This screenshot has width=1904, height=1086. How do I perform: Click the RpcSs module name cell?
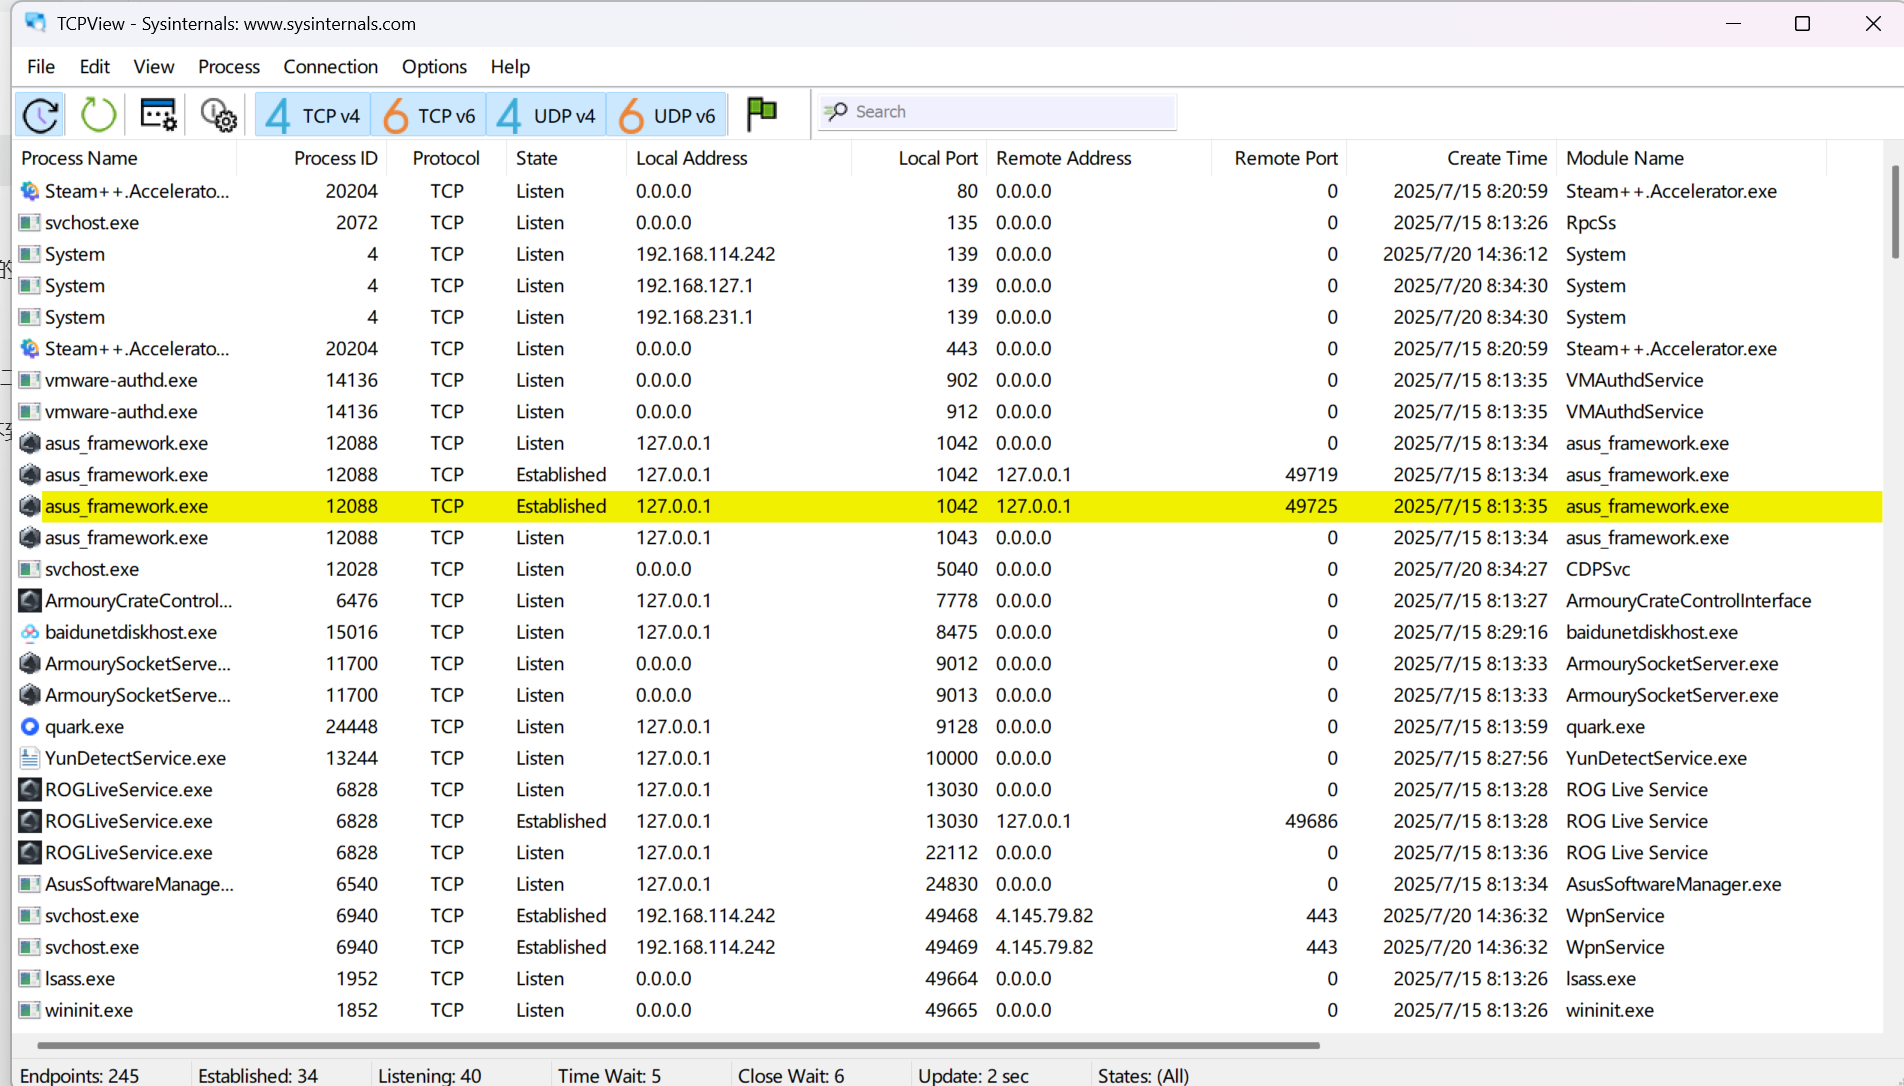[x=1591, y=223]
